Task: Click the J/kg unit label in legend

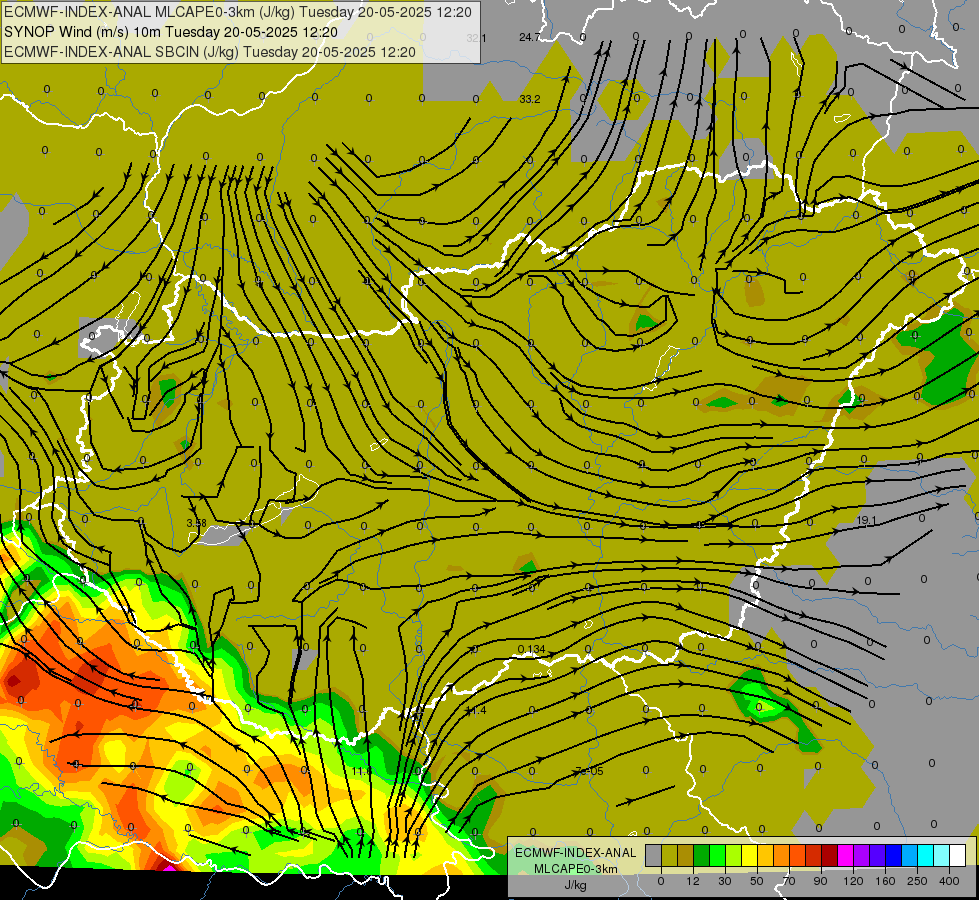Action: click(x=575, y=885)
